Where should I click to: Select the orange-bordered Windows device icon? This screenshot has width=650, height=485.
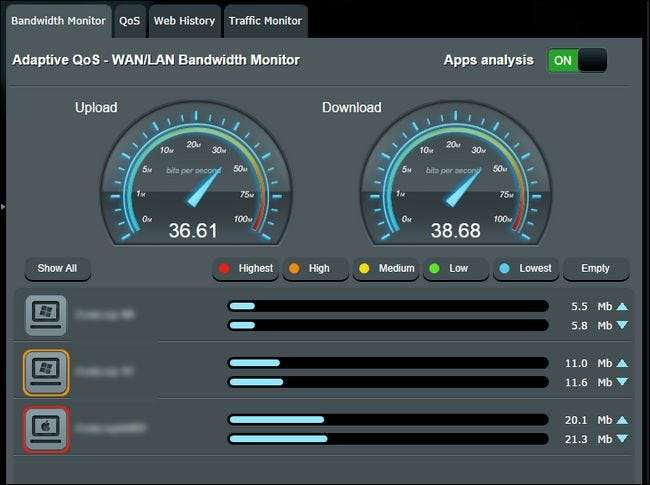coord(45,372)
